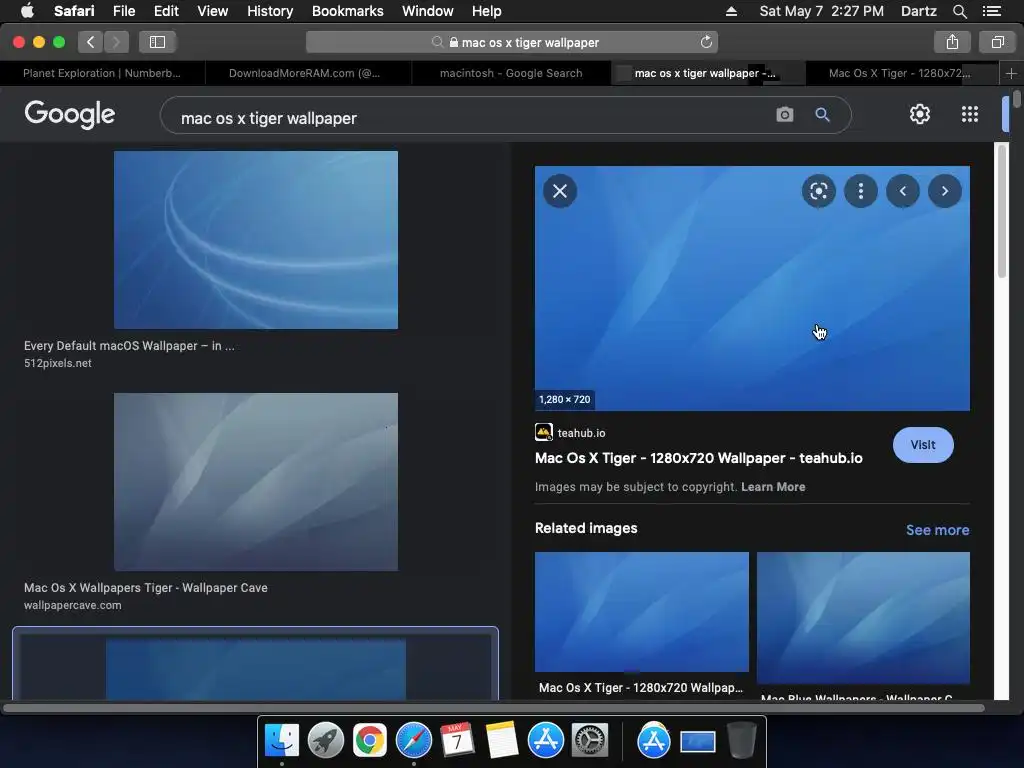This screenshot has height=768, width=1024.
Task: Click the preview panel vertical scrollbar
Action: click(x=1002, y=212)
